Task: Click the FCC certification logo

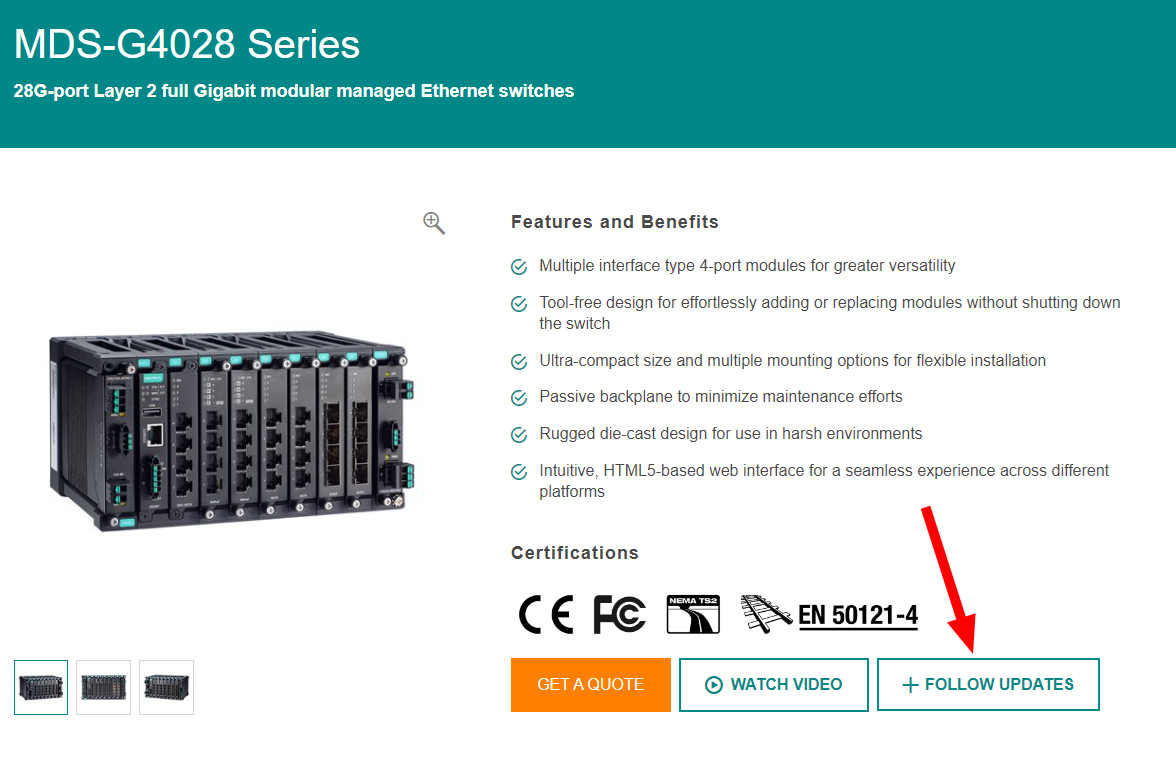Action: tap(620, 615)
